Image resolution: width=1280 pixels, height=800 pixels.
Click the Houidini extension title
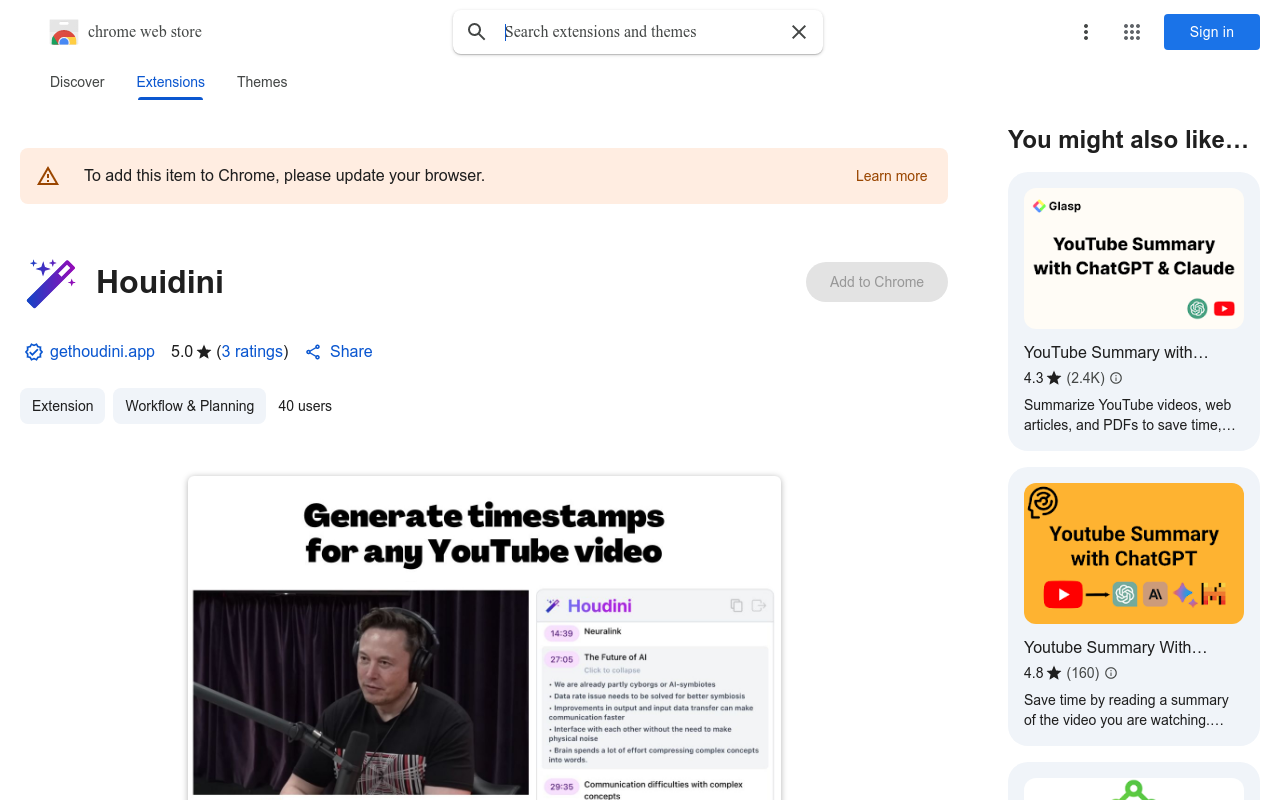pos(160,282)
